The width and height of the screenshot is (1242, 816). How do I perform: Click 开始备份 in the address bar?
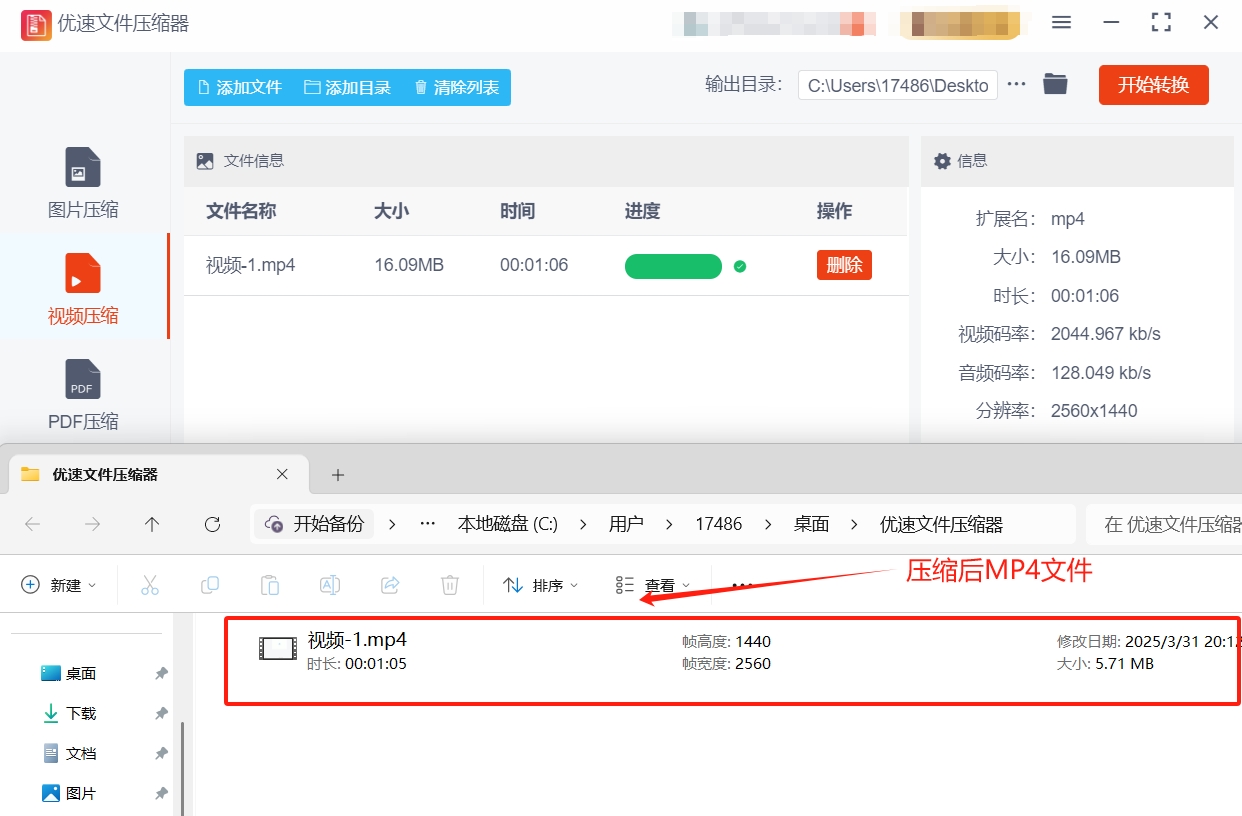316,524
